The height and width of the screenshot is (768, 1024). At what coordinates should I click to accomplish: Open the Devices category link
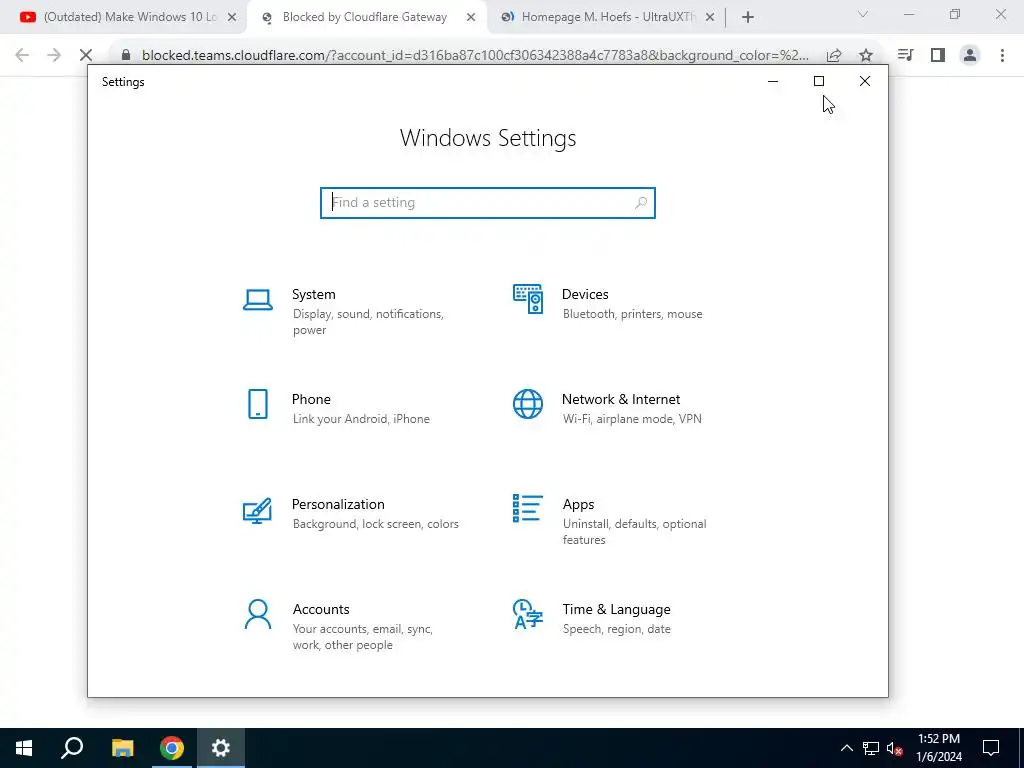click(x=585, y=294)
